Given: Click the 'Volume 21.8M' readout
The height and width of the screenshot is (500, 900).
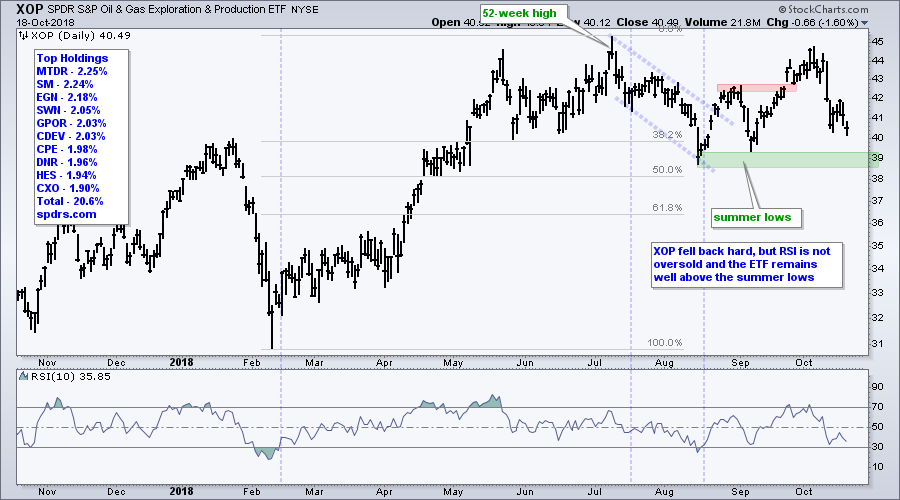Looking at the screenshot, I should [x=722, y=22].
